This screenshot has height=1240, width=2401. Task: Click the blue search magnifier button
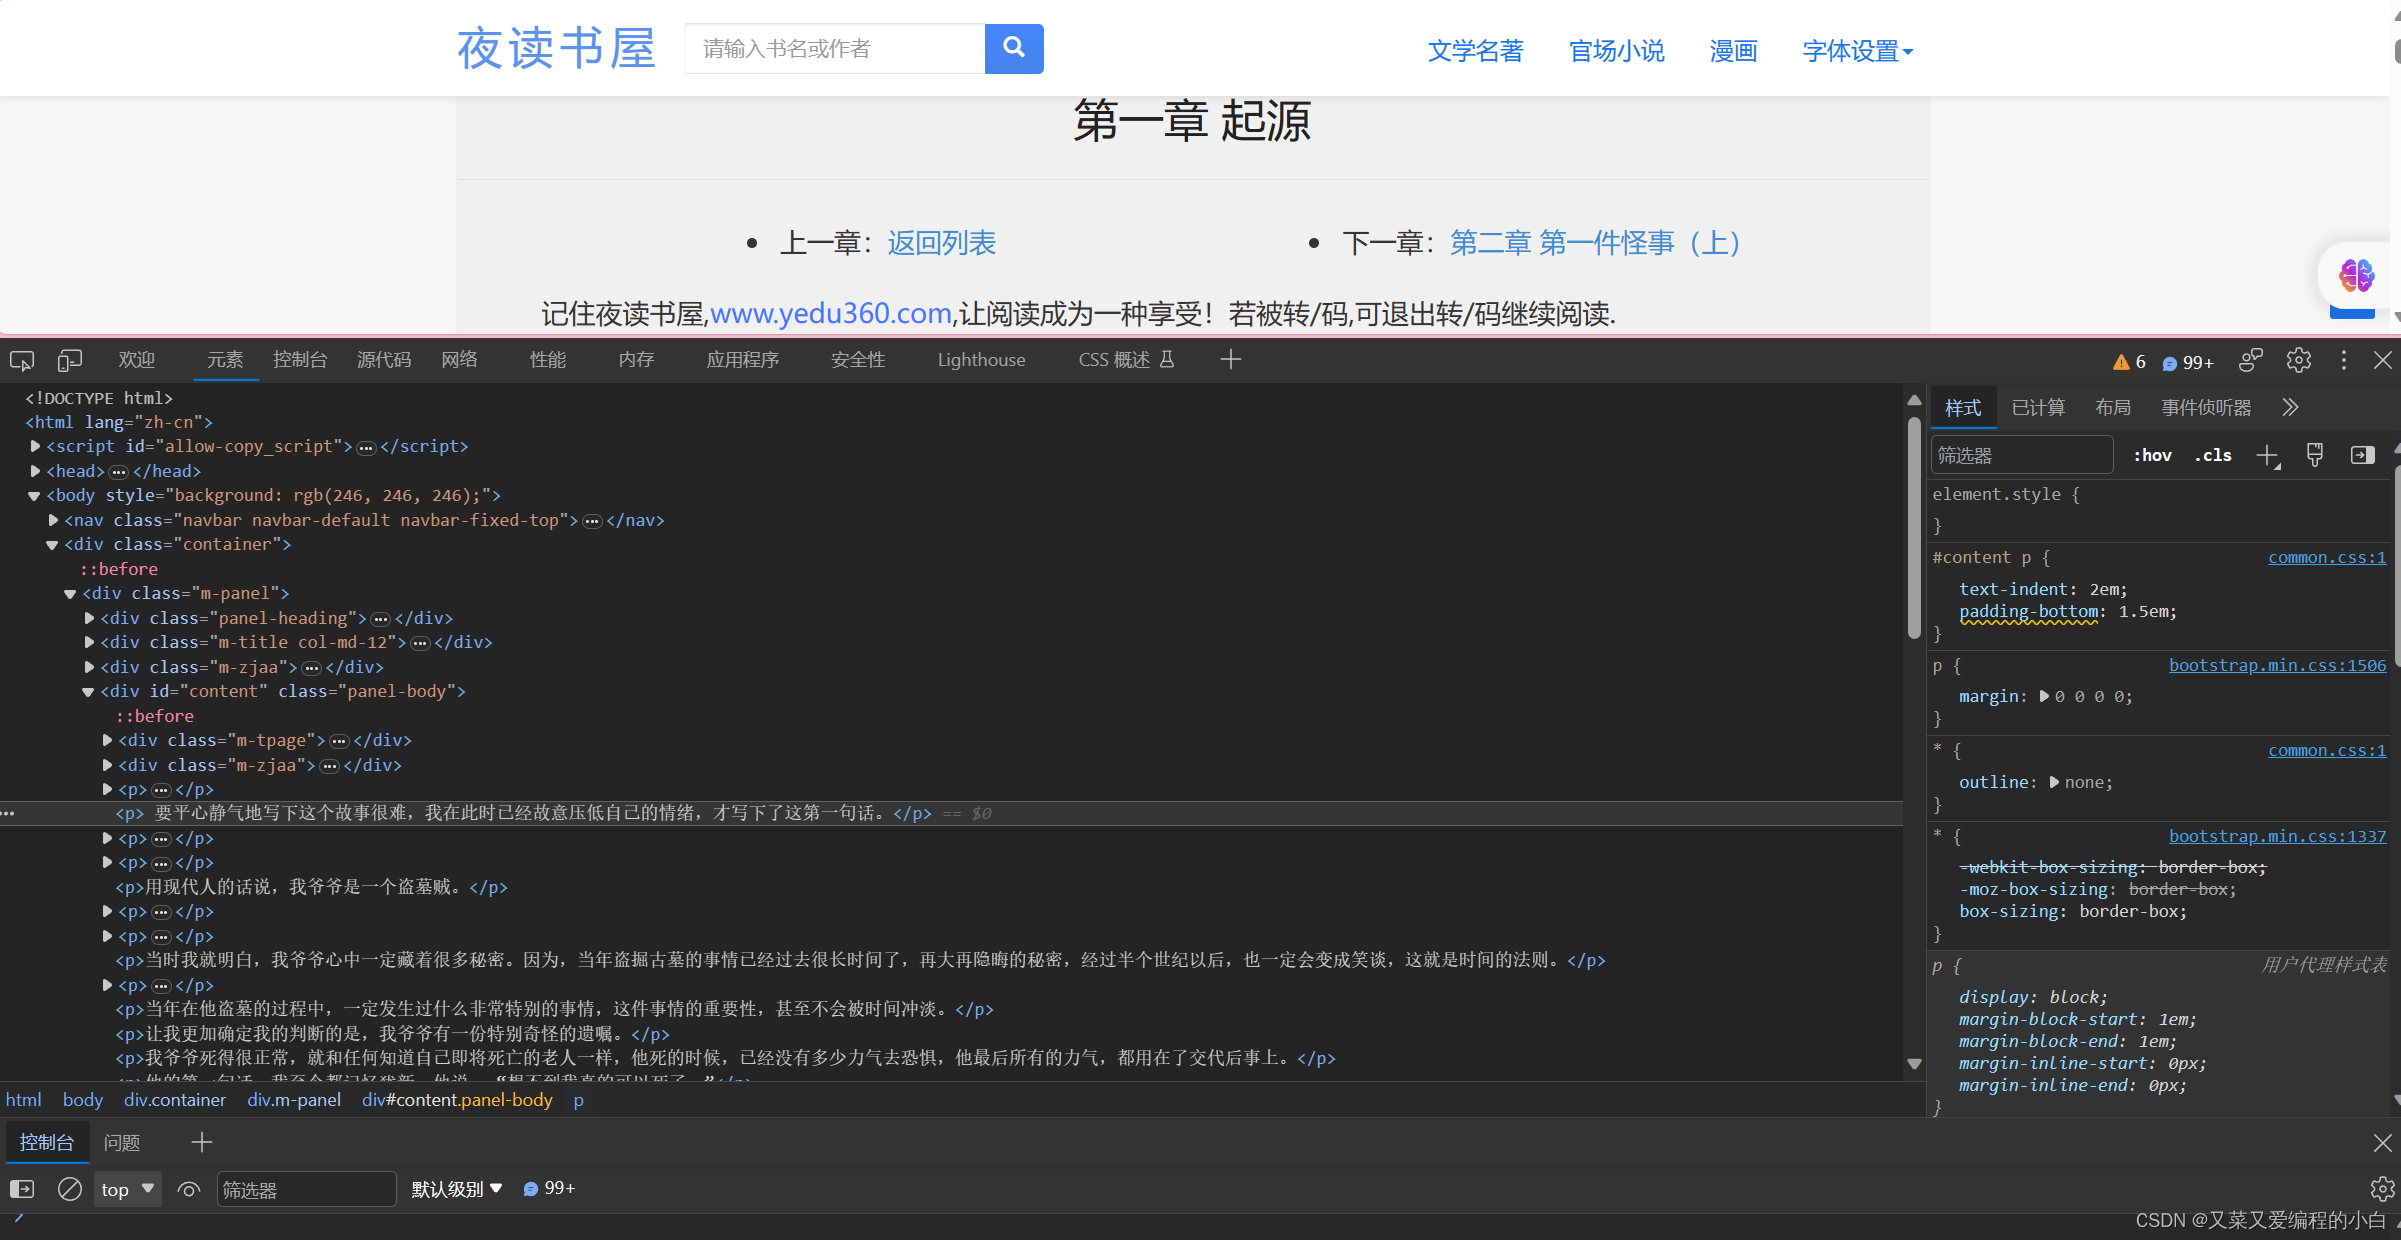coord(1013,48)
